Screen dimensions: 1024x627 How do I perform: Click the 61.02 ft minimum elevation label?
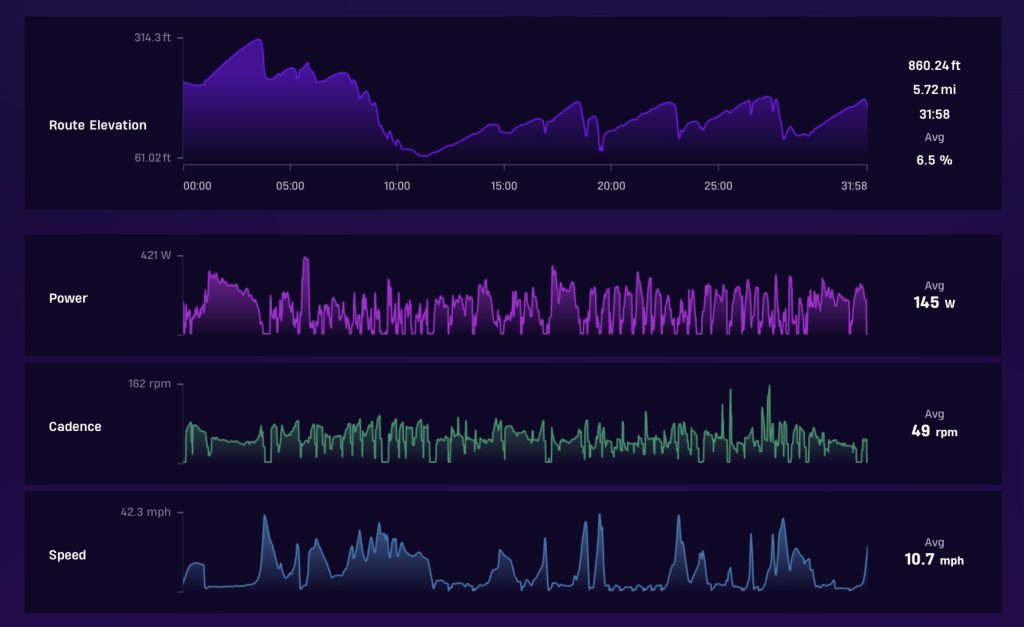pos(153,158)
